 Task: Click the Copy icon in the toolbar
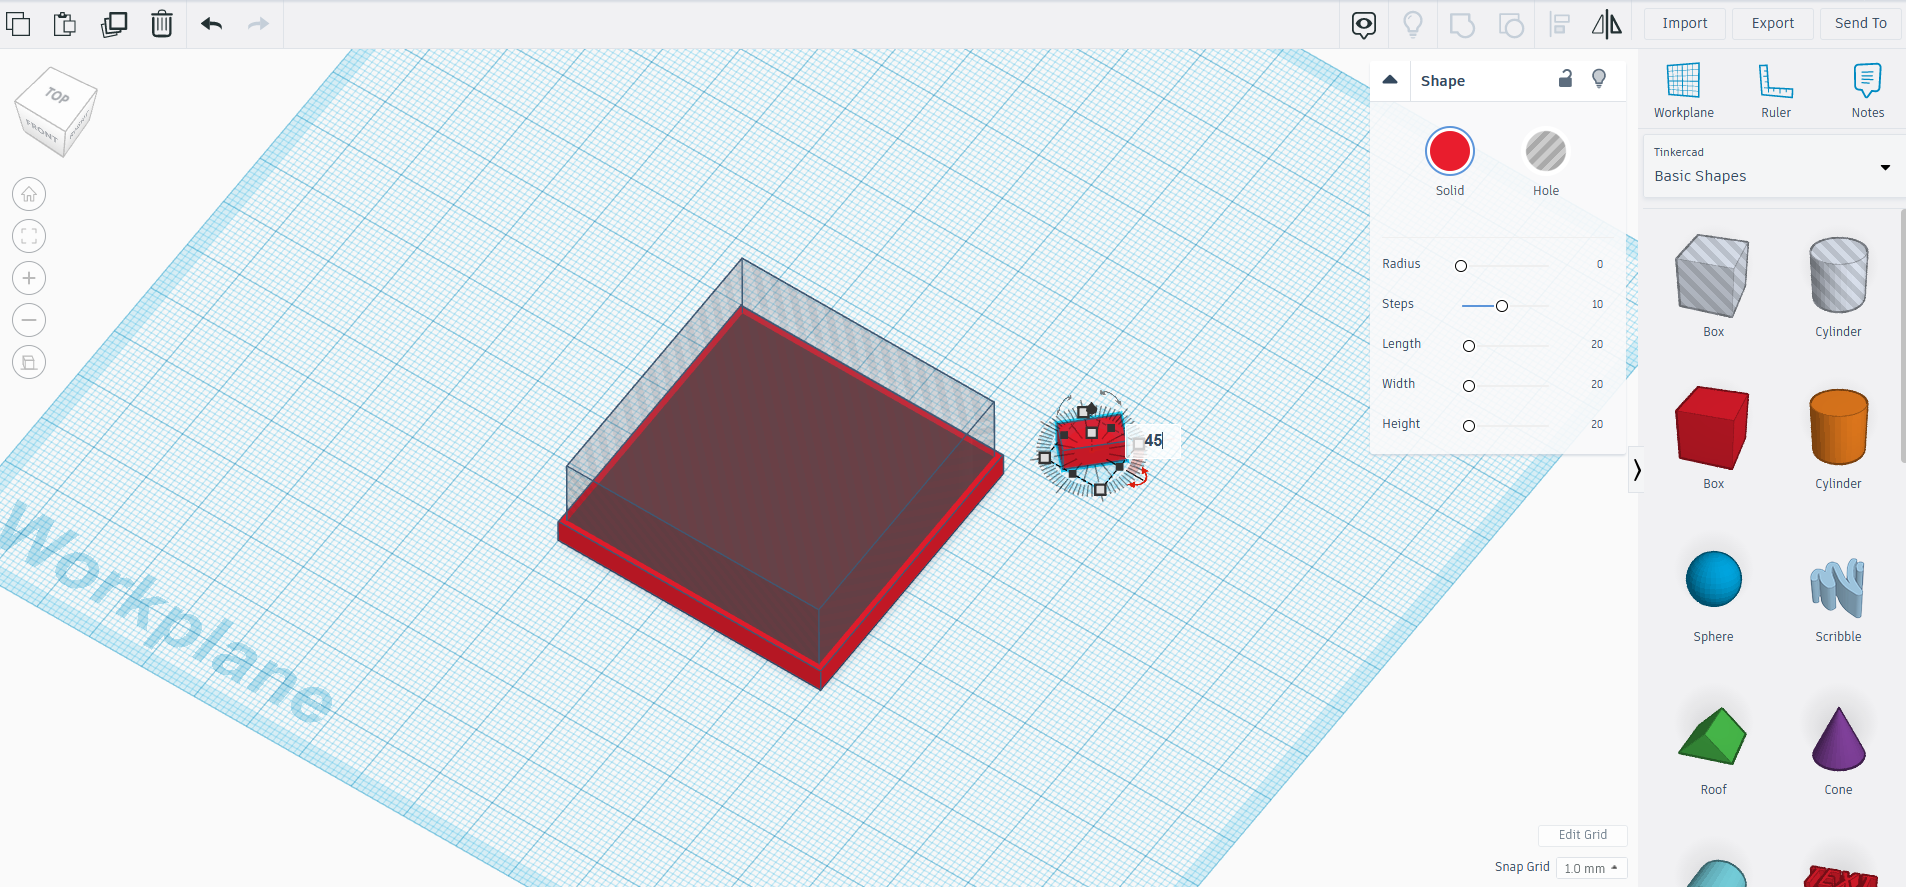tap(18, 24)
